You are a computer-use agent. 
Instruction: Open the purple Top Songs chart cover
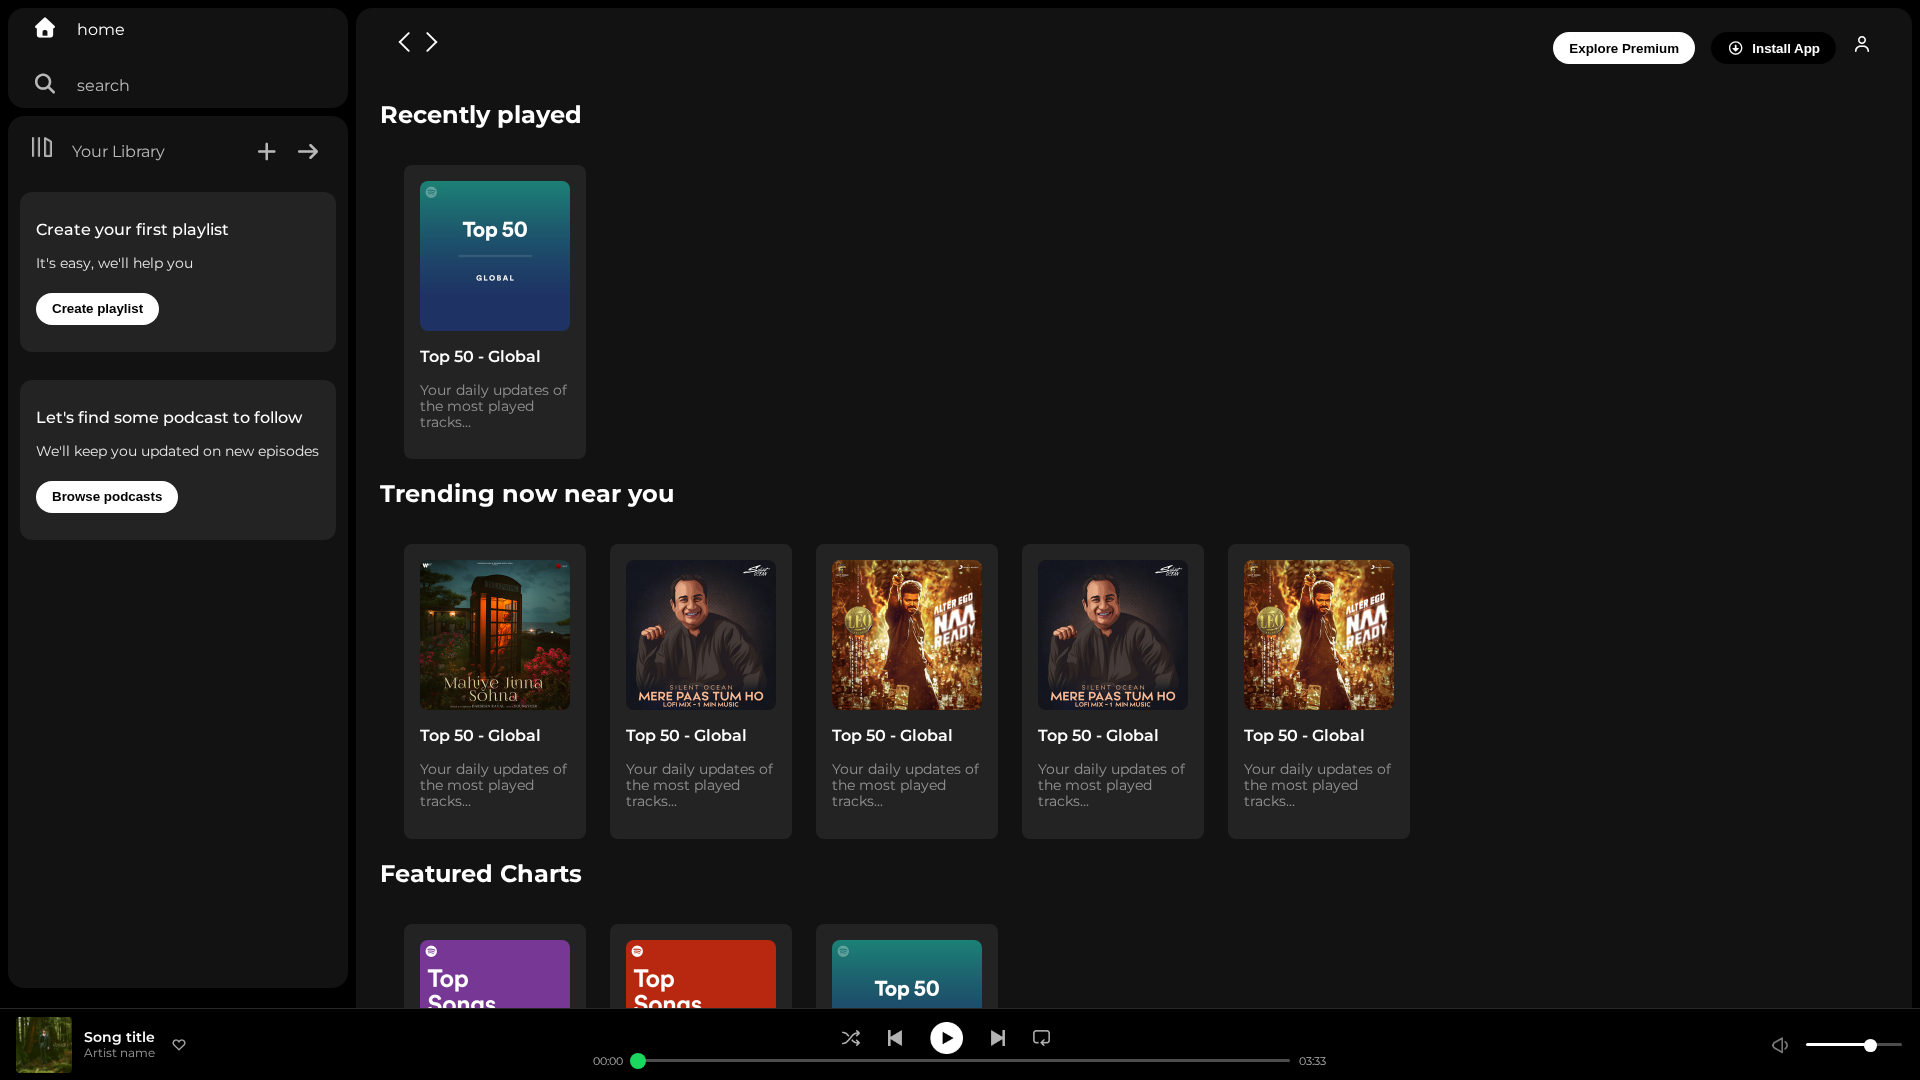[495, 974]
